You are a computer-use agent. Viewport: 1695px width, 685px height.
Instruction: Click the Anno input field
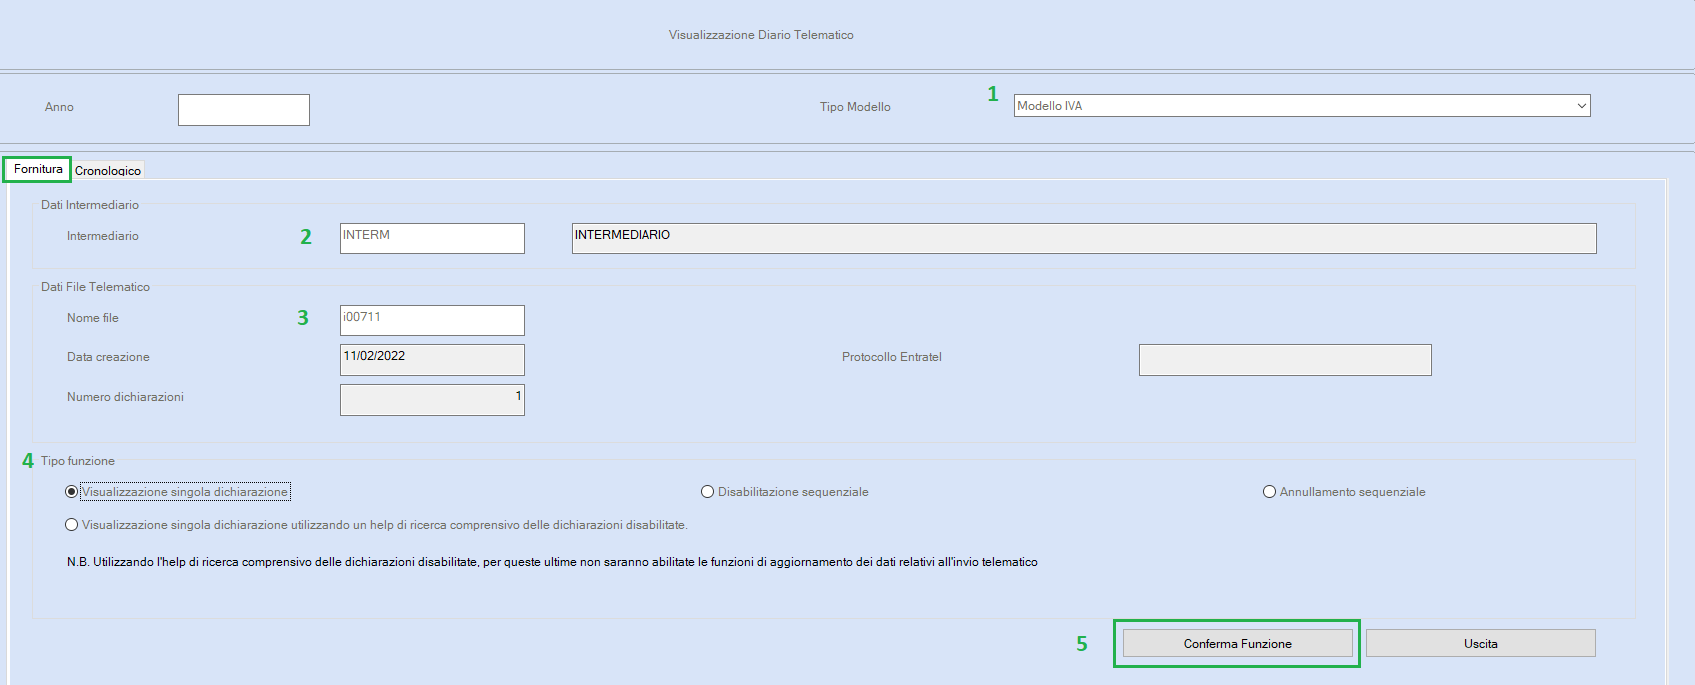(x=244, y=110)
